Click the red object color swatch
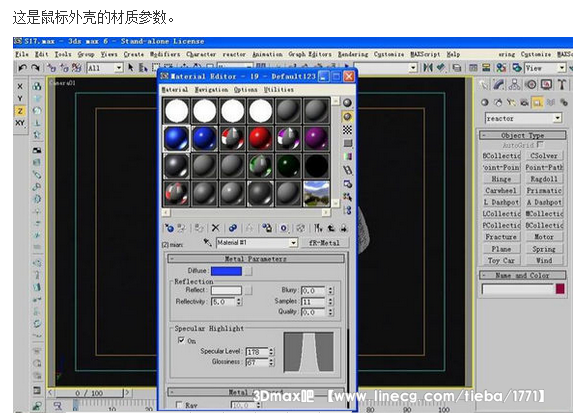Image resolution: width=574 pixels, height=413 pixels. coord(560,289)
